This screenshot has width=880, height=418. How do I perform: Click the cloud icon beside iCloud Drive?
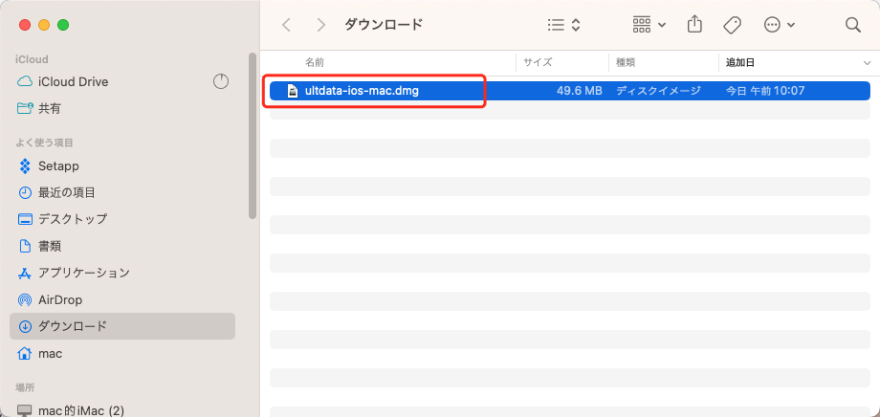[25, 82]
